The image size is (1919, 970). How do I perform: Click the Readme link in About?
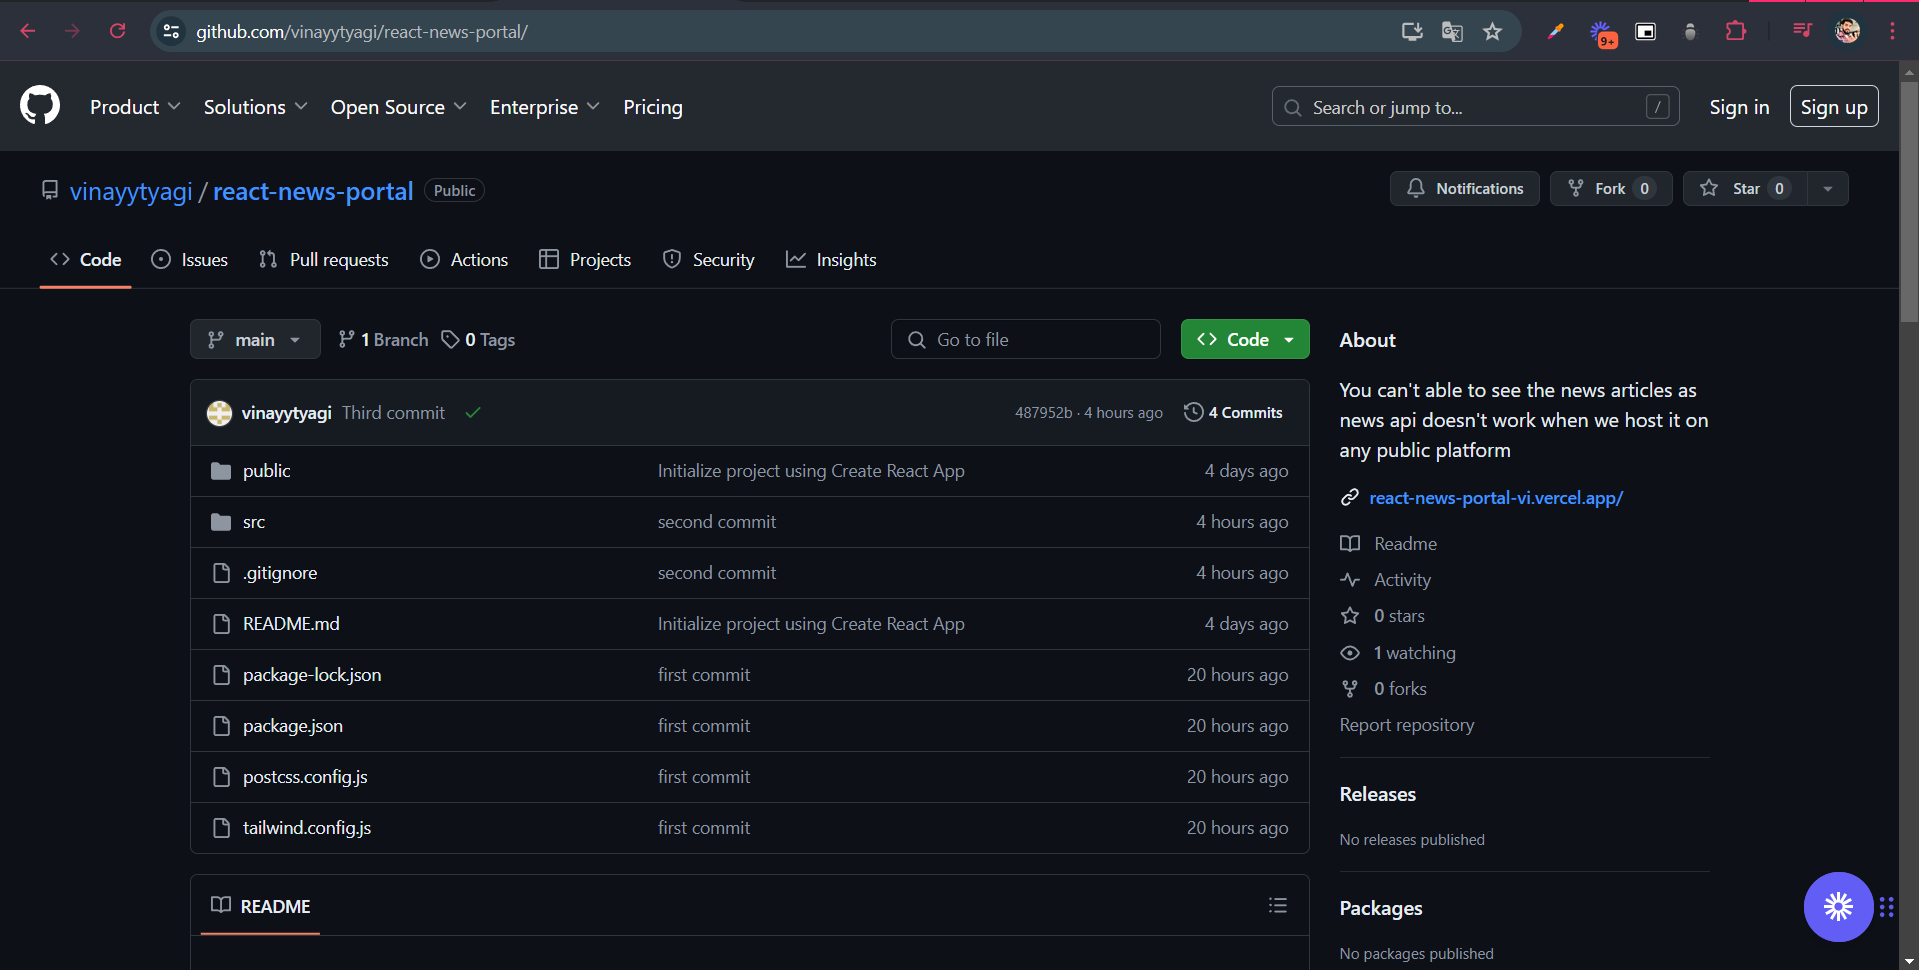point(1389,543)
